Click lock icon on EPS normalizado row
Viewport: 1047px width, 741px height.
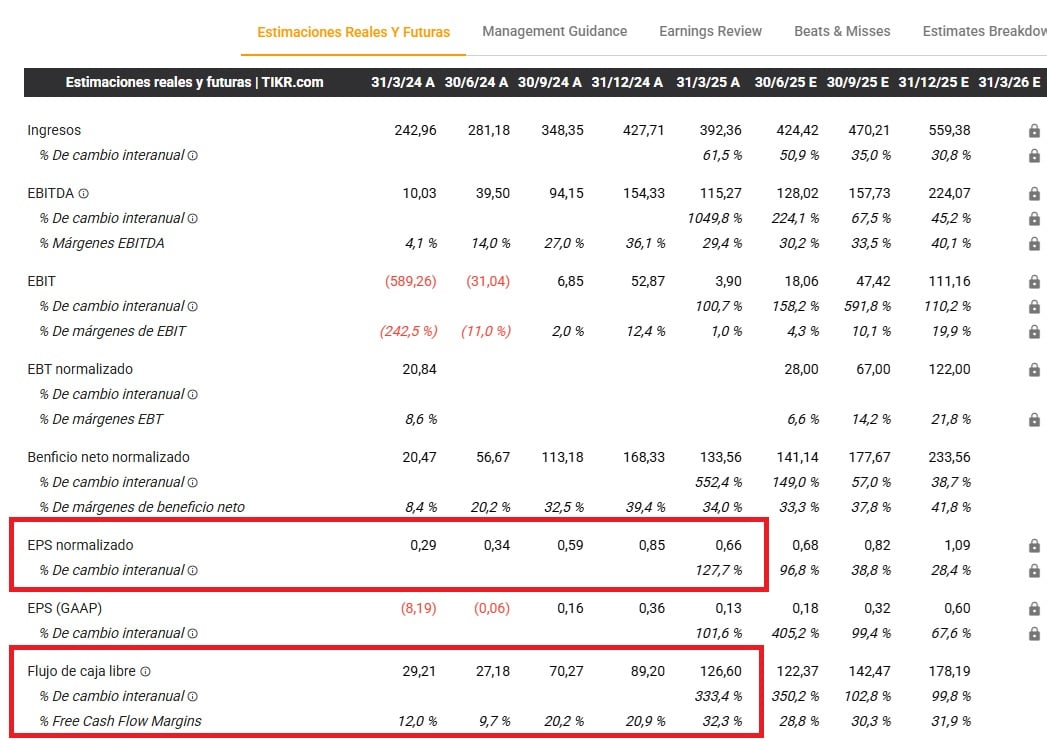[1034, 546]
